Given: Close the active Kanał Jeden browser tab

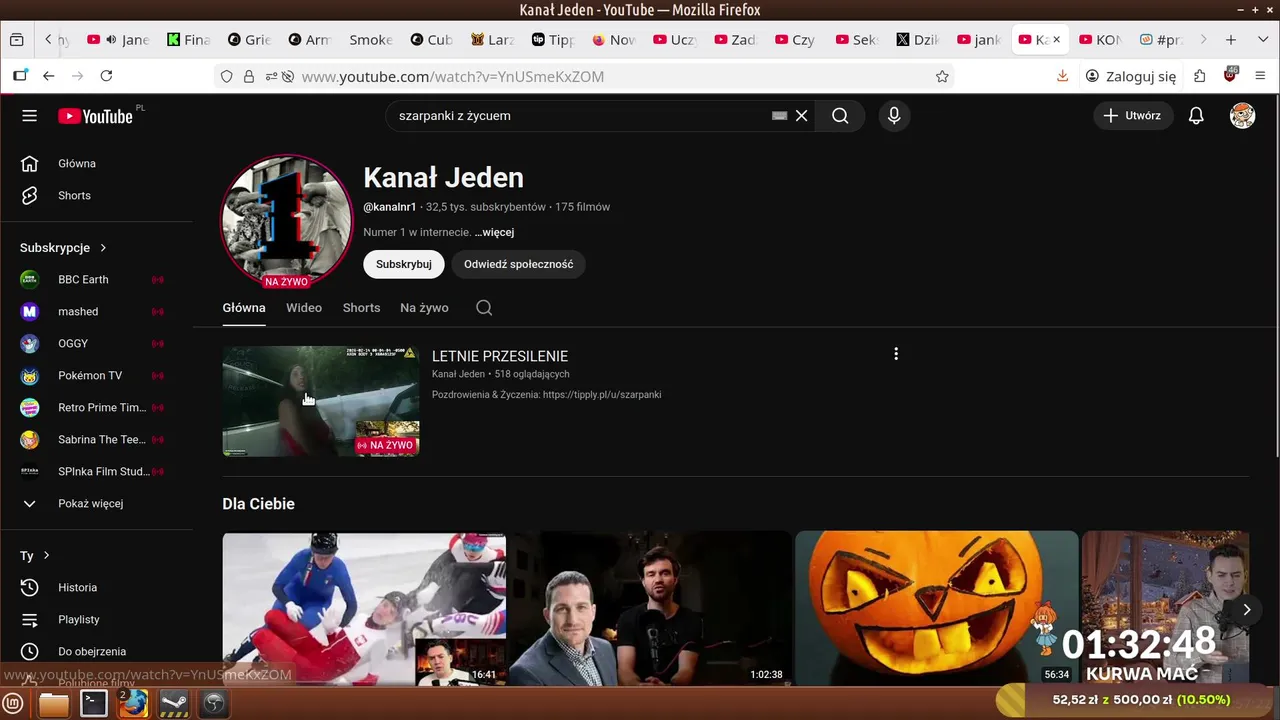Looking at the screenshot, I should (1056, 40).
